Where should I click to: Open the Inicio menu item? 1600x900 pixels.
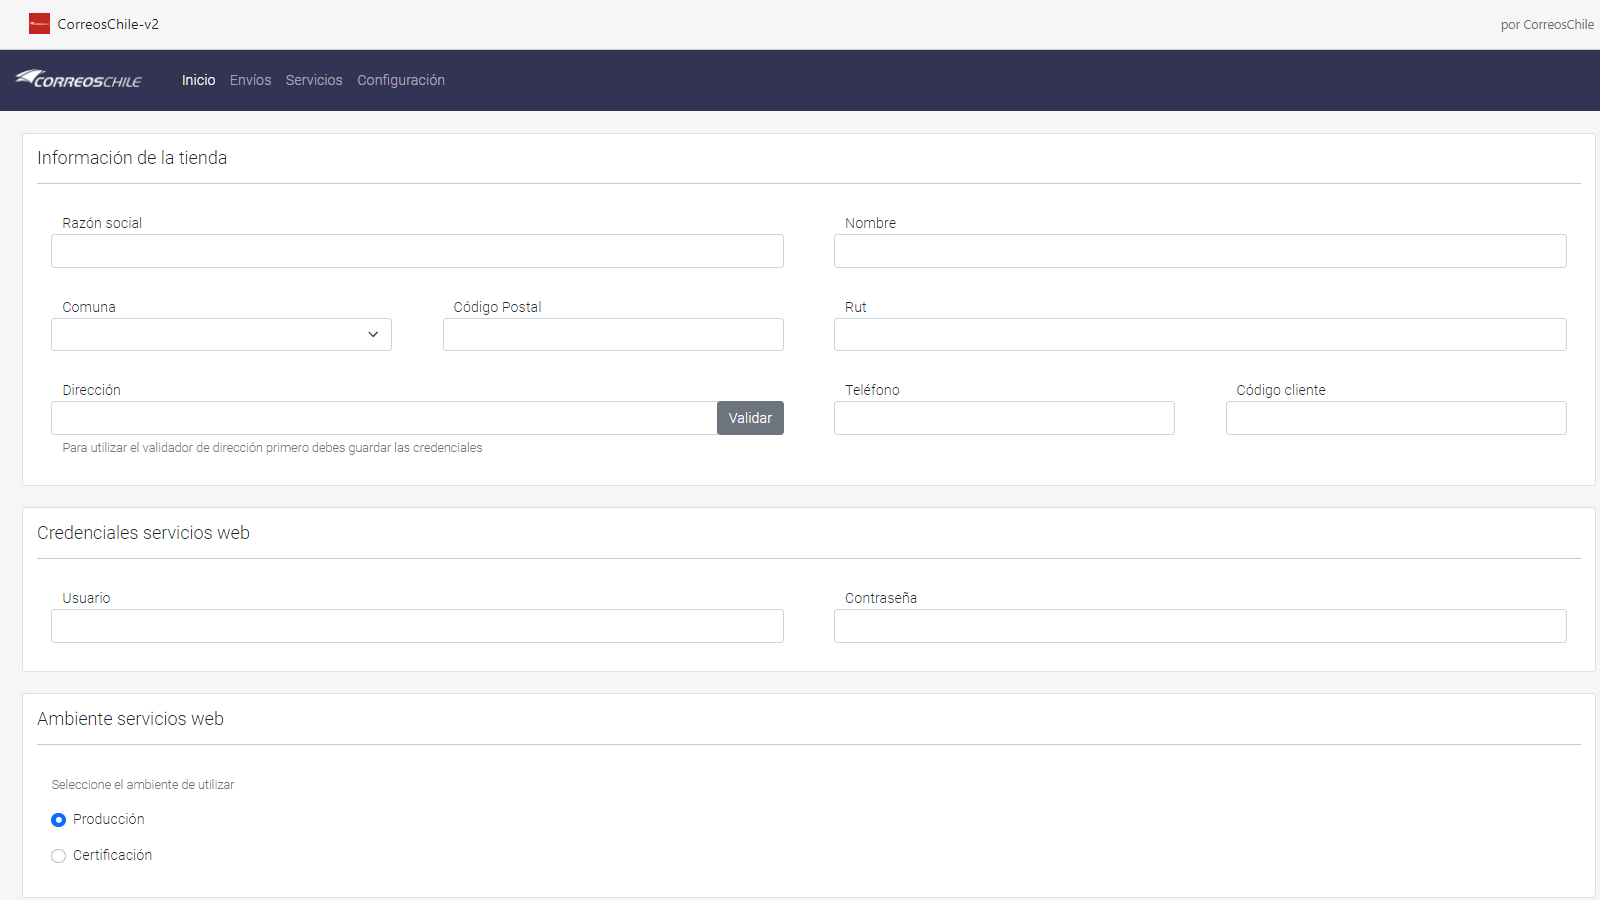(x=198, y=80)
